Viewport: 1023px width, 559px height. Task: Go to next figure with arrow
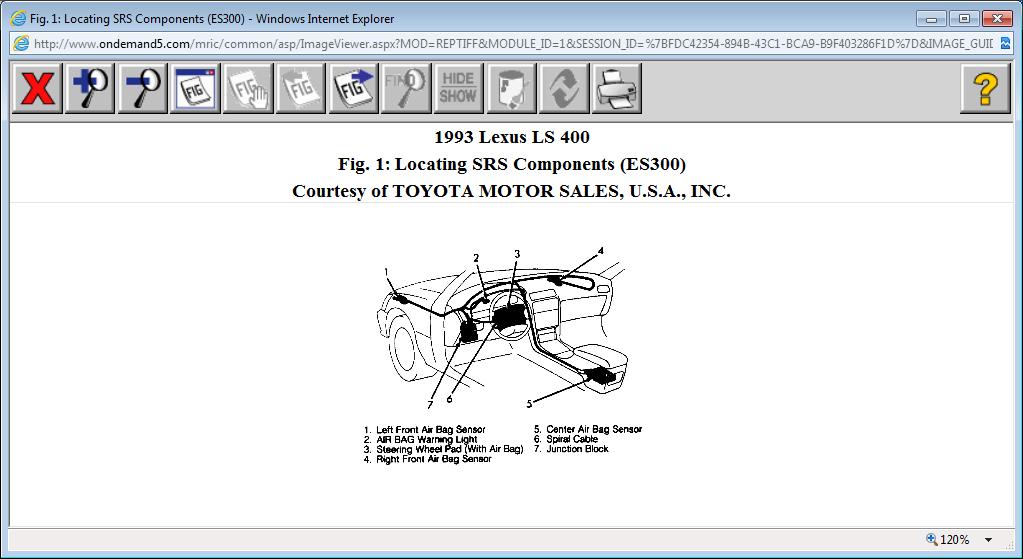tap(354, 88)
